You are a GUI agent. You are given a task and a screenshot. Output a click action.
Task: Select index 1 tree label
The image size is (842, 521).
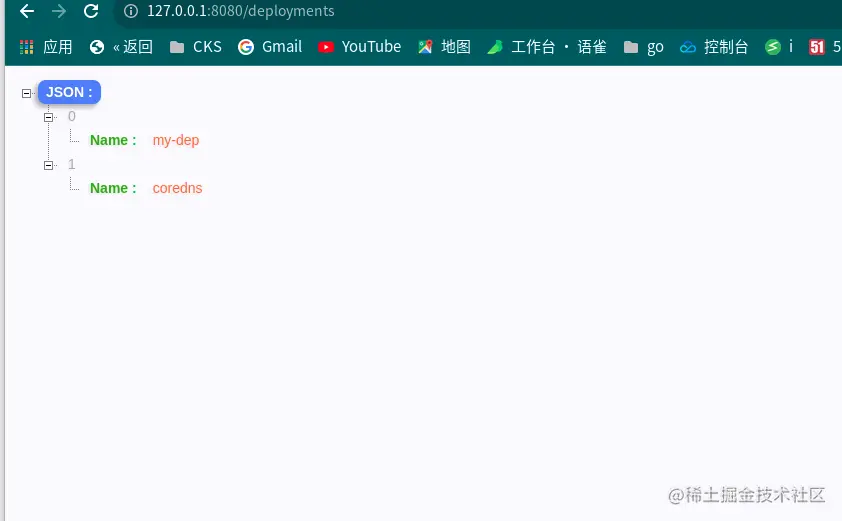[72, 164]
